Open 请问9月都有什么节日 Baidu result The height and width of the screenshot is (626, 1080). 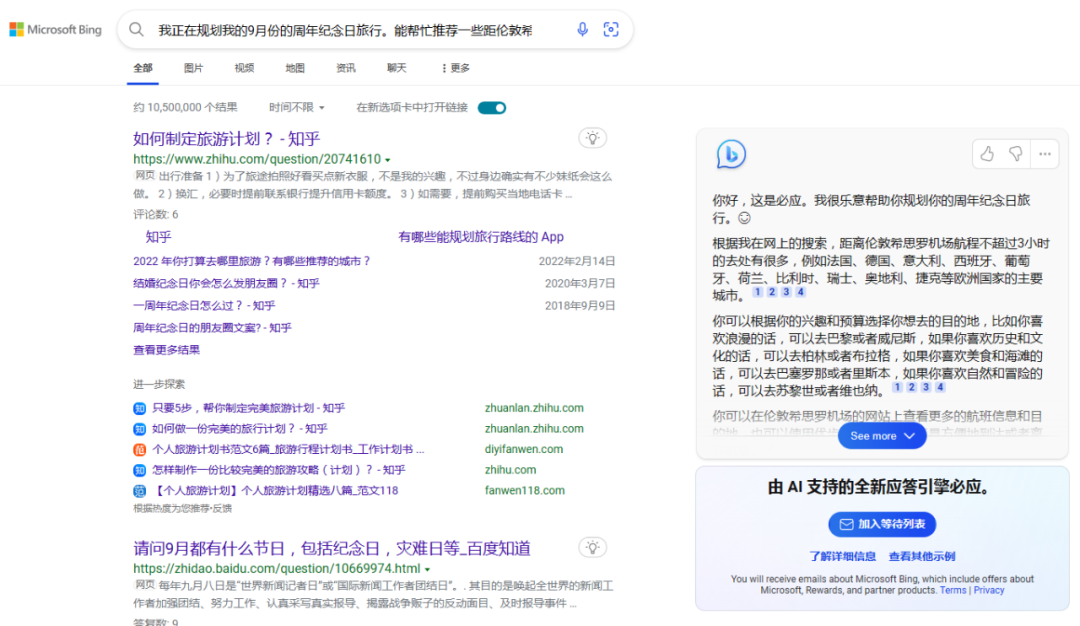point(332,549)
